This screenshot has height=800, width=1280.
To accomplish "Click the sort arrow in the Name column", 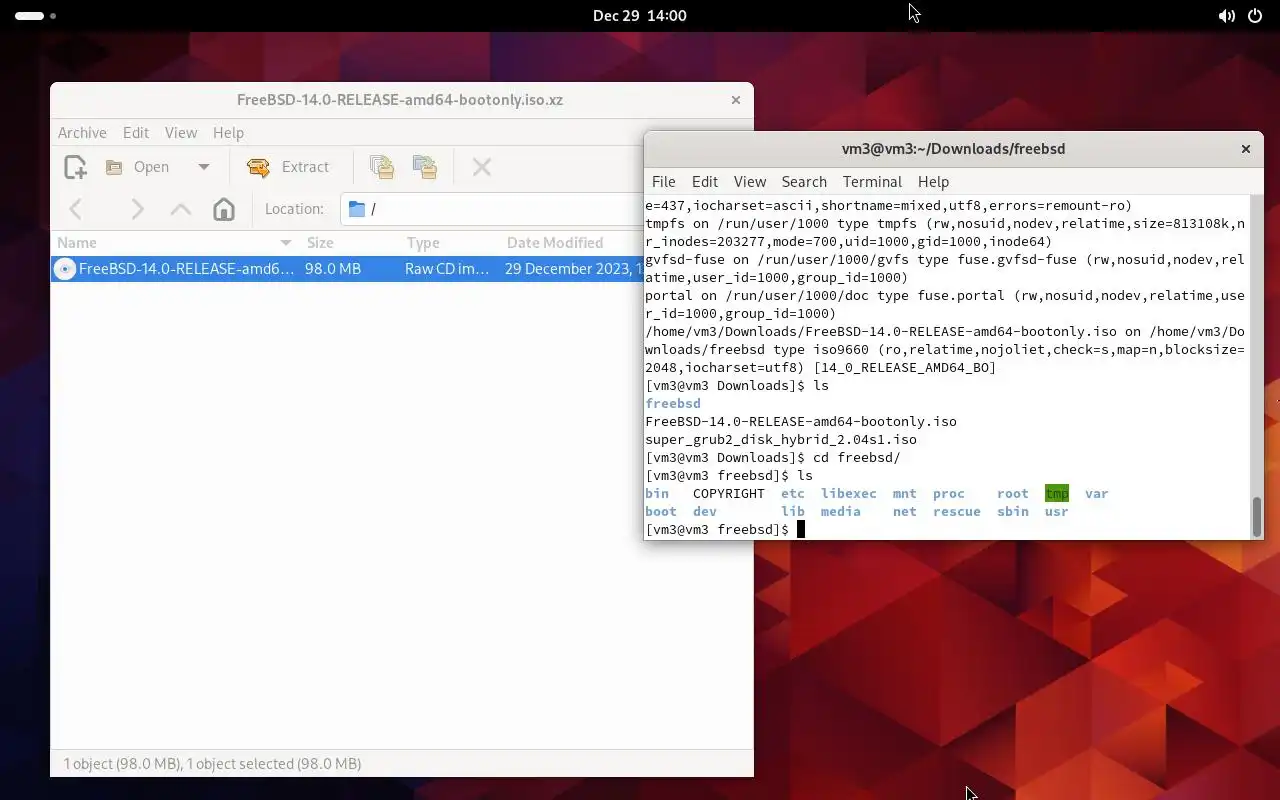I will tap(286, 243).
